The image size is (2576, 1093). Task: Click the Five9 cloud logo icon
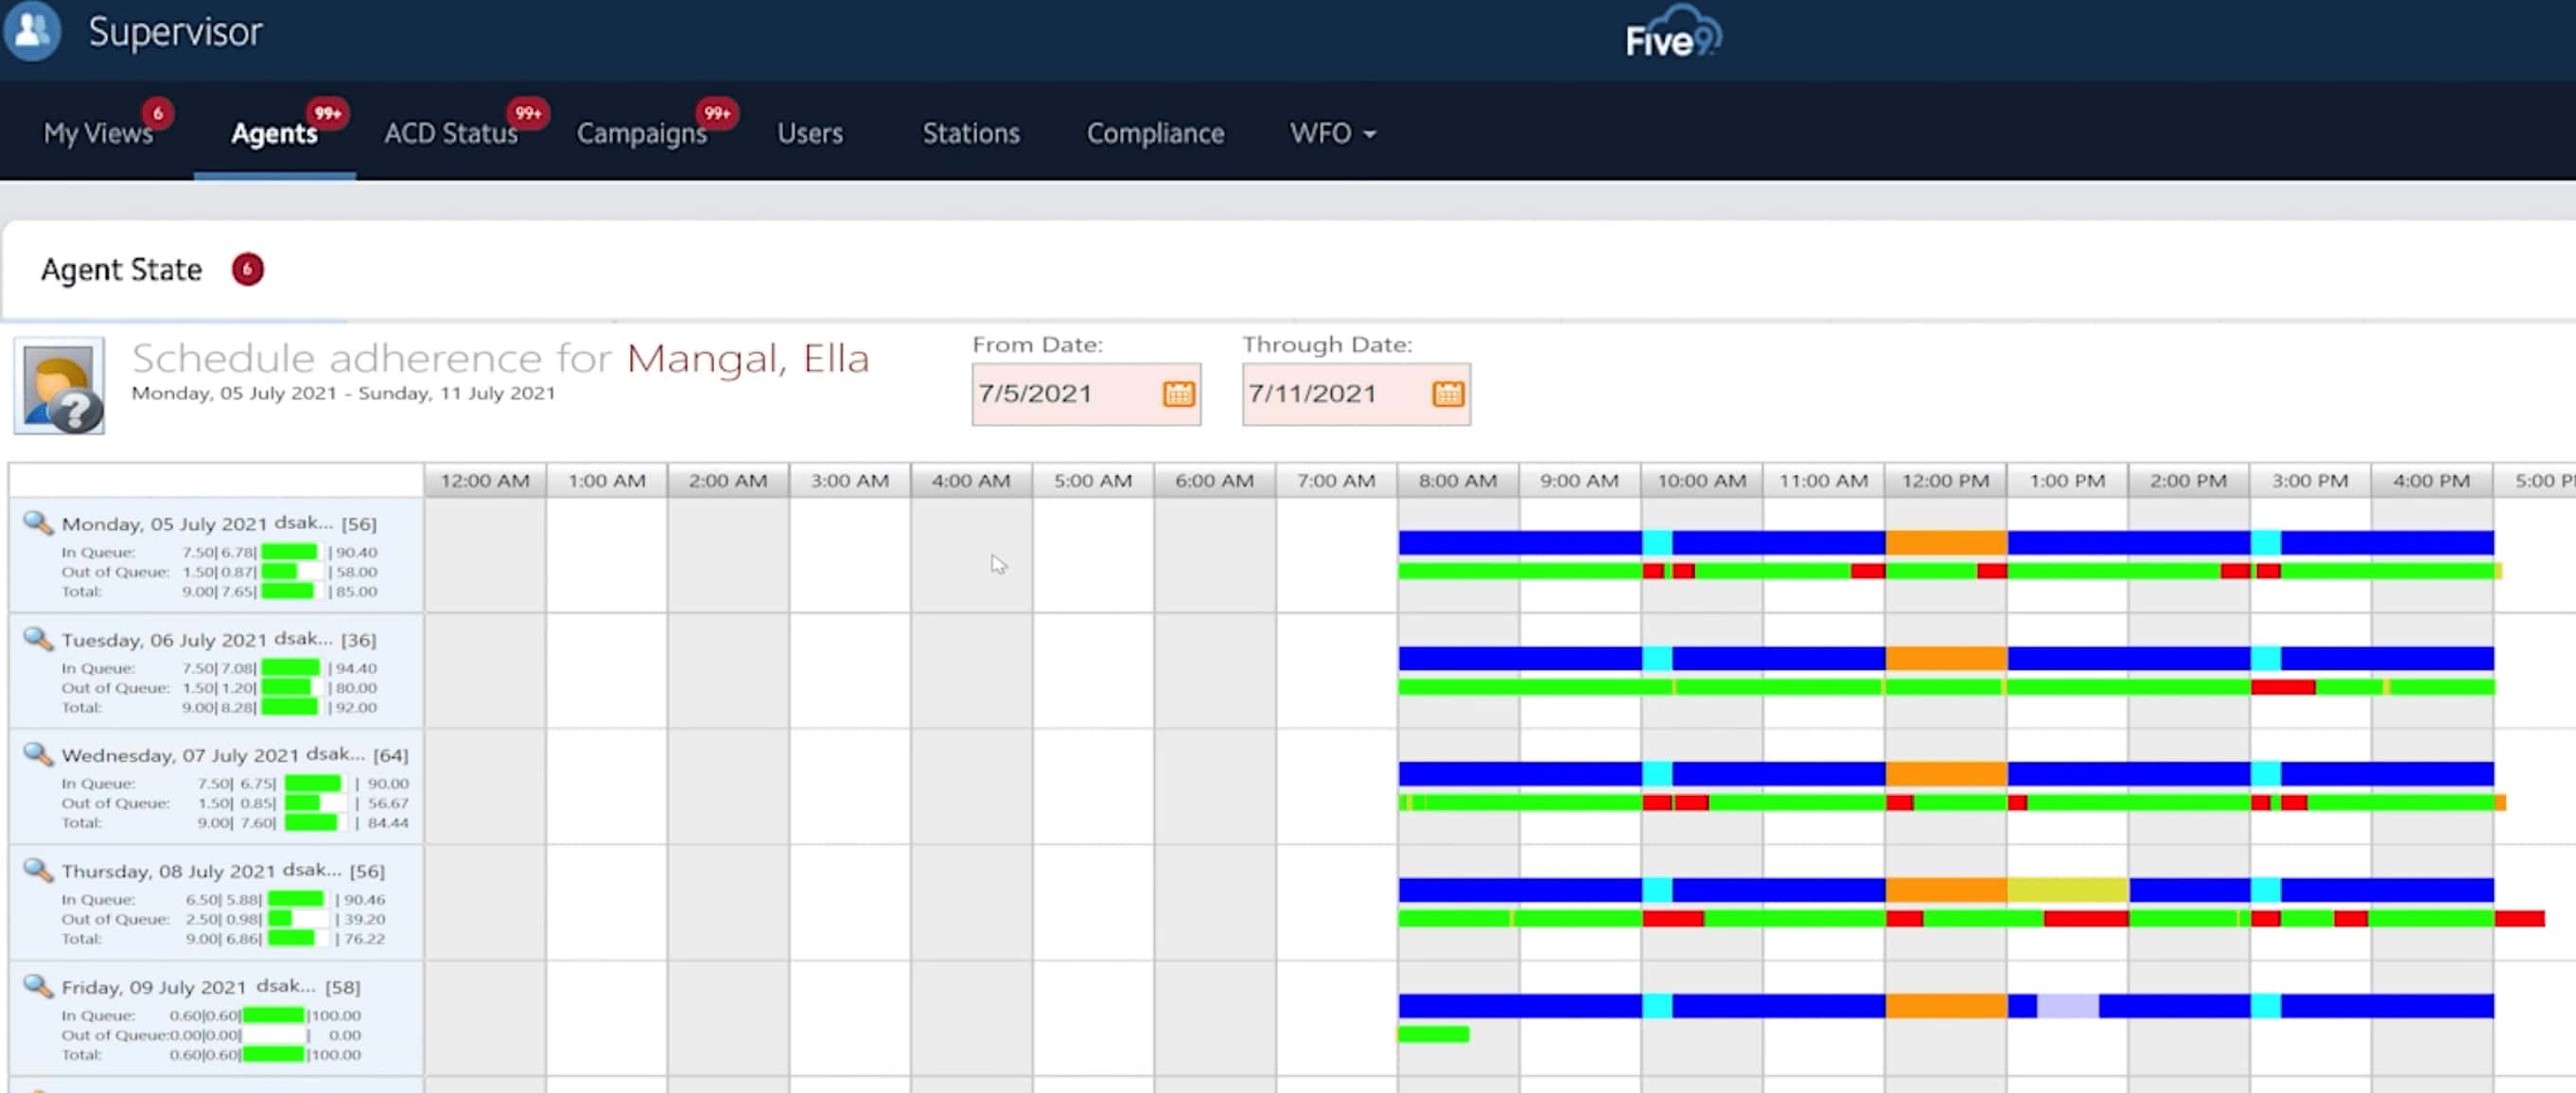(1668, 33)
